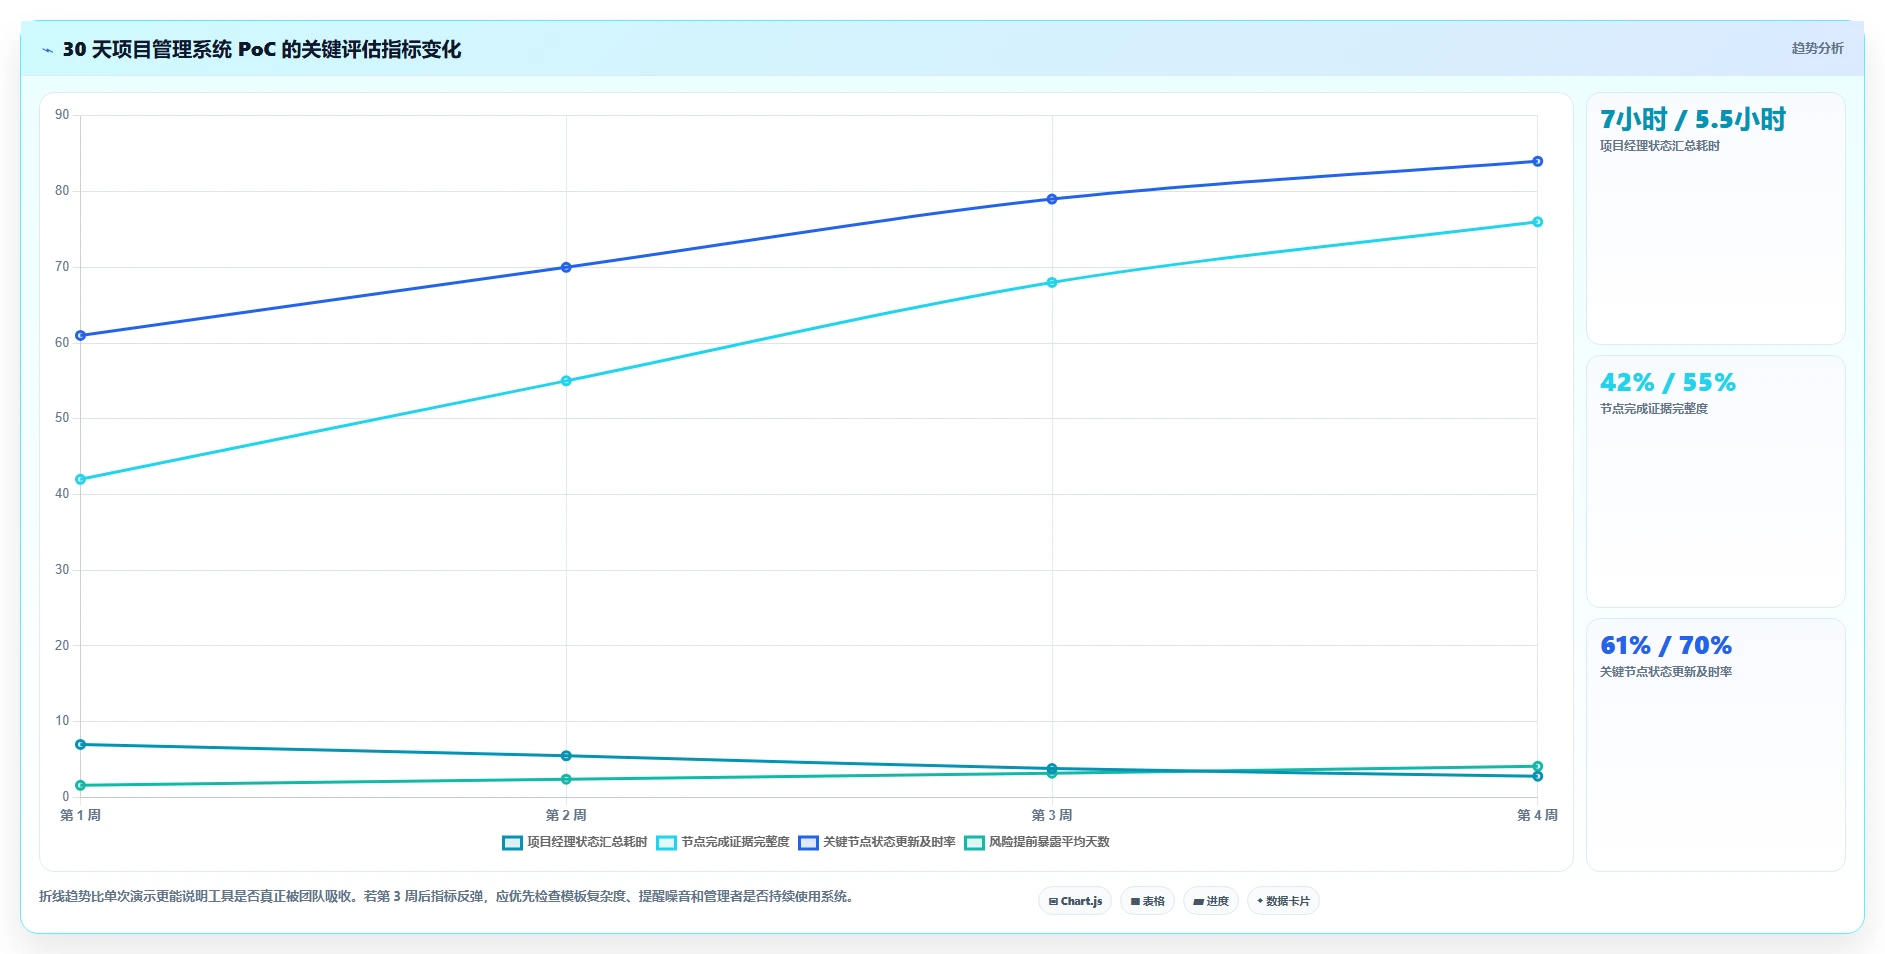The width and height of the screenshot is (1885, 954).
Task: Click the 项目经理状态汇总耗时 card caption
Action: click(1659, 146)
